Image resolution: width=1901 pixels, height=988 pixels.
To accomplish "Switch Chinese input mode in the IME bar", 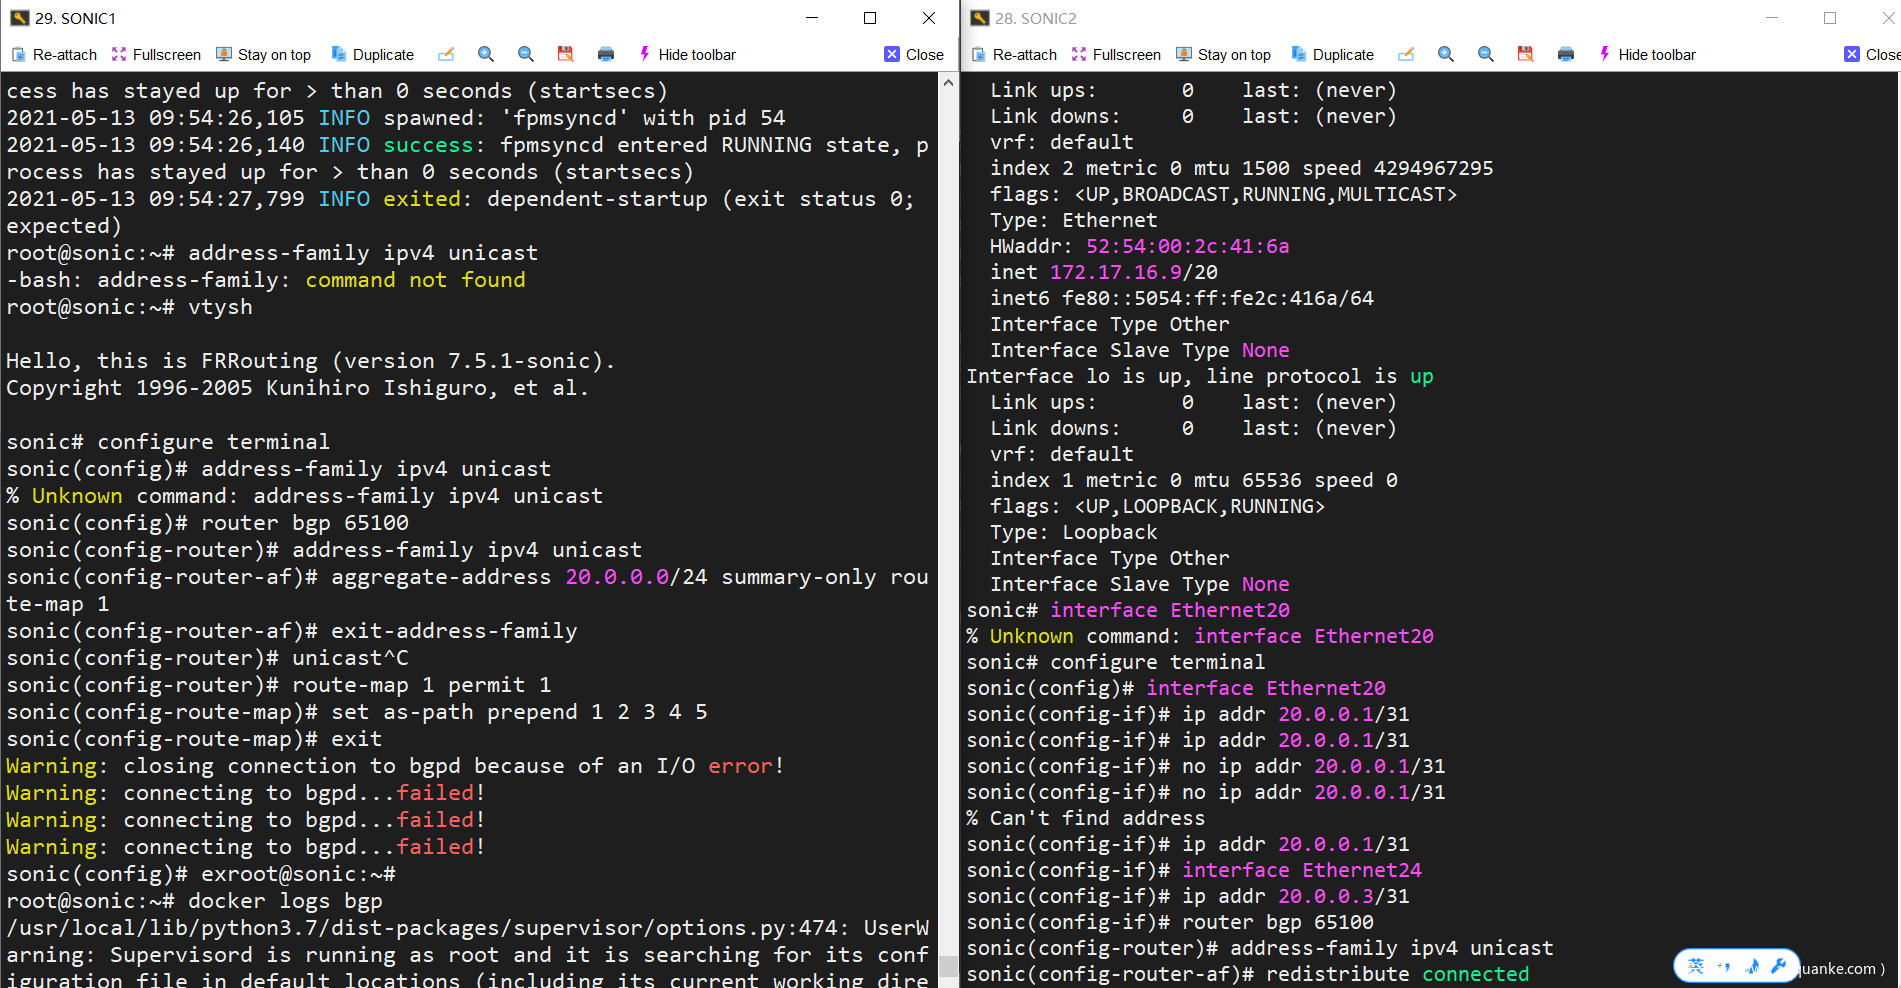I will 1696,966.
